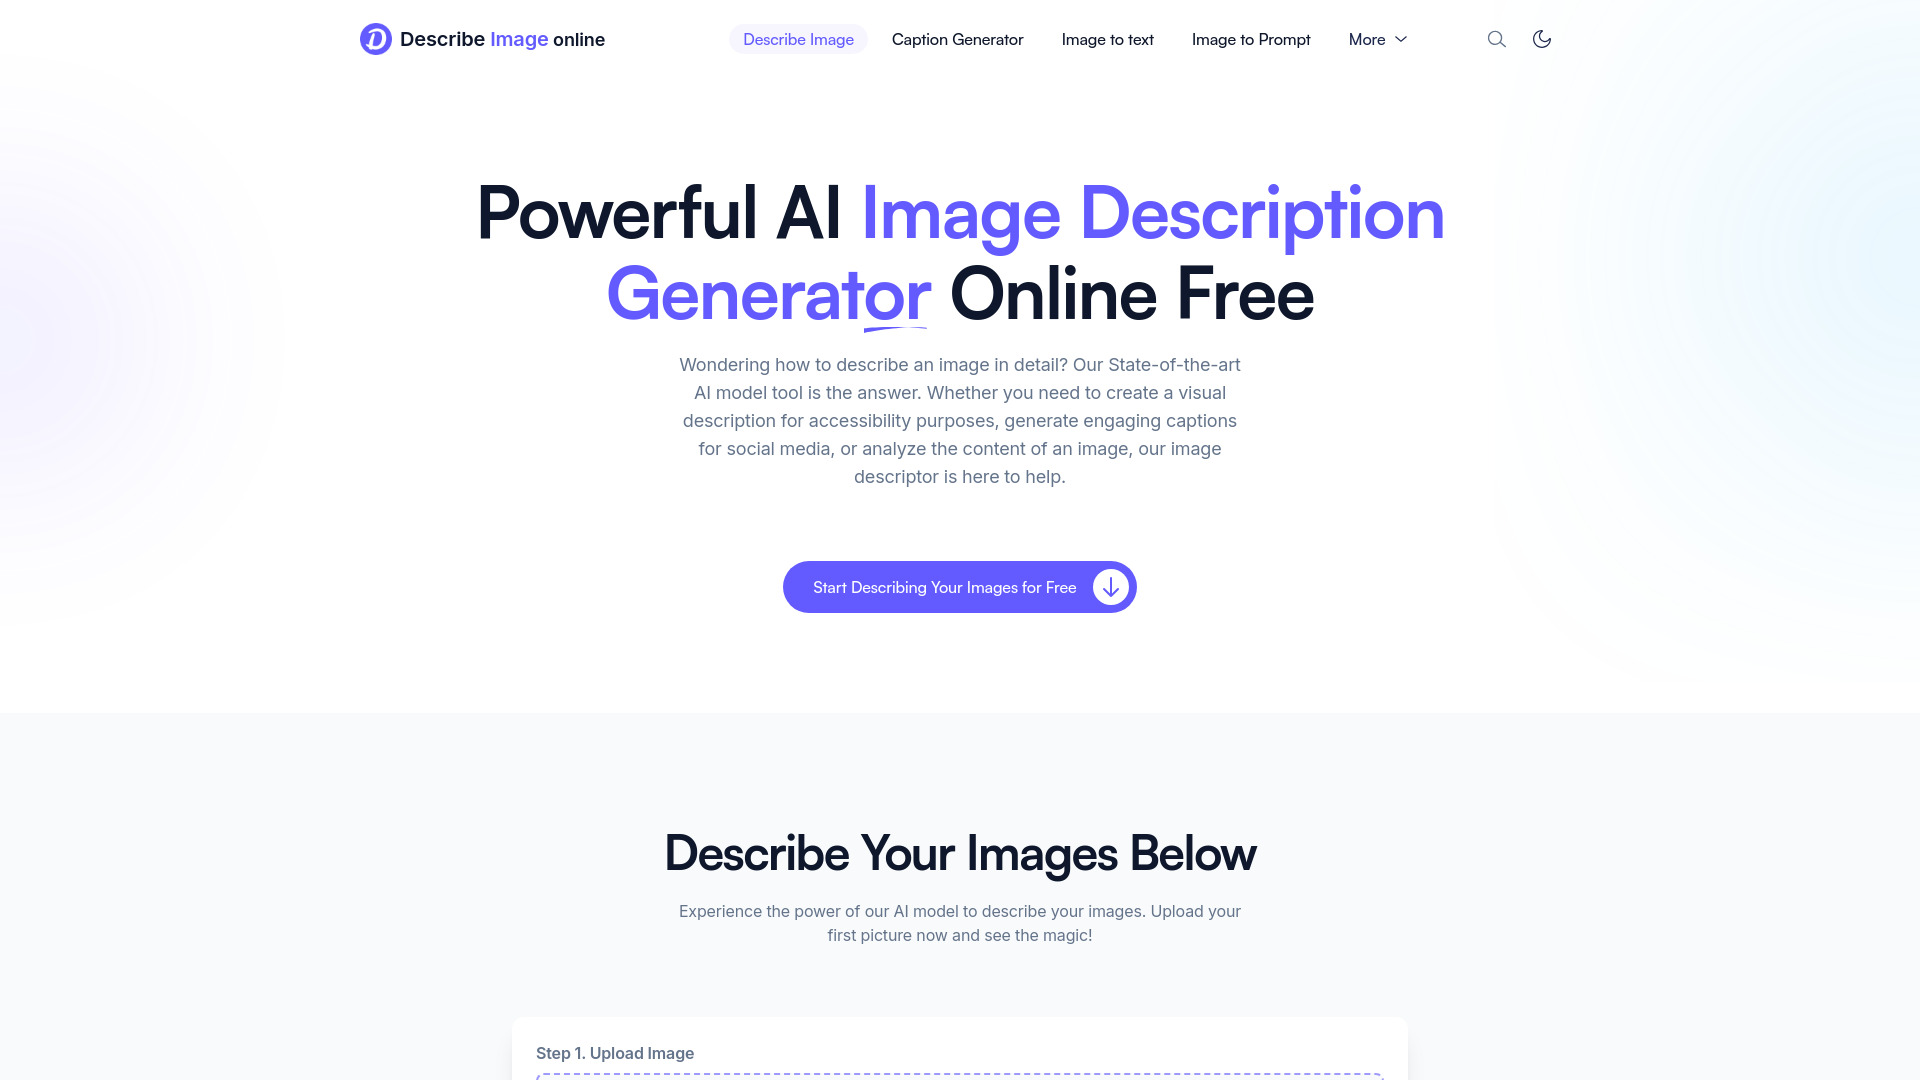Image resolution: width=1920 pixels, height=1080 pixels.
Task: Click the Image to Prompt navigation link
Action: (x=1250, y=38)
